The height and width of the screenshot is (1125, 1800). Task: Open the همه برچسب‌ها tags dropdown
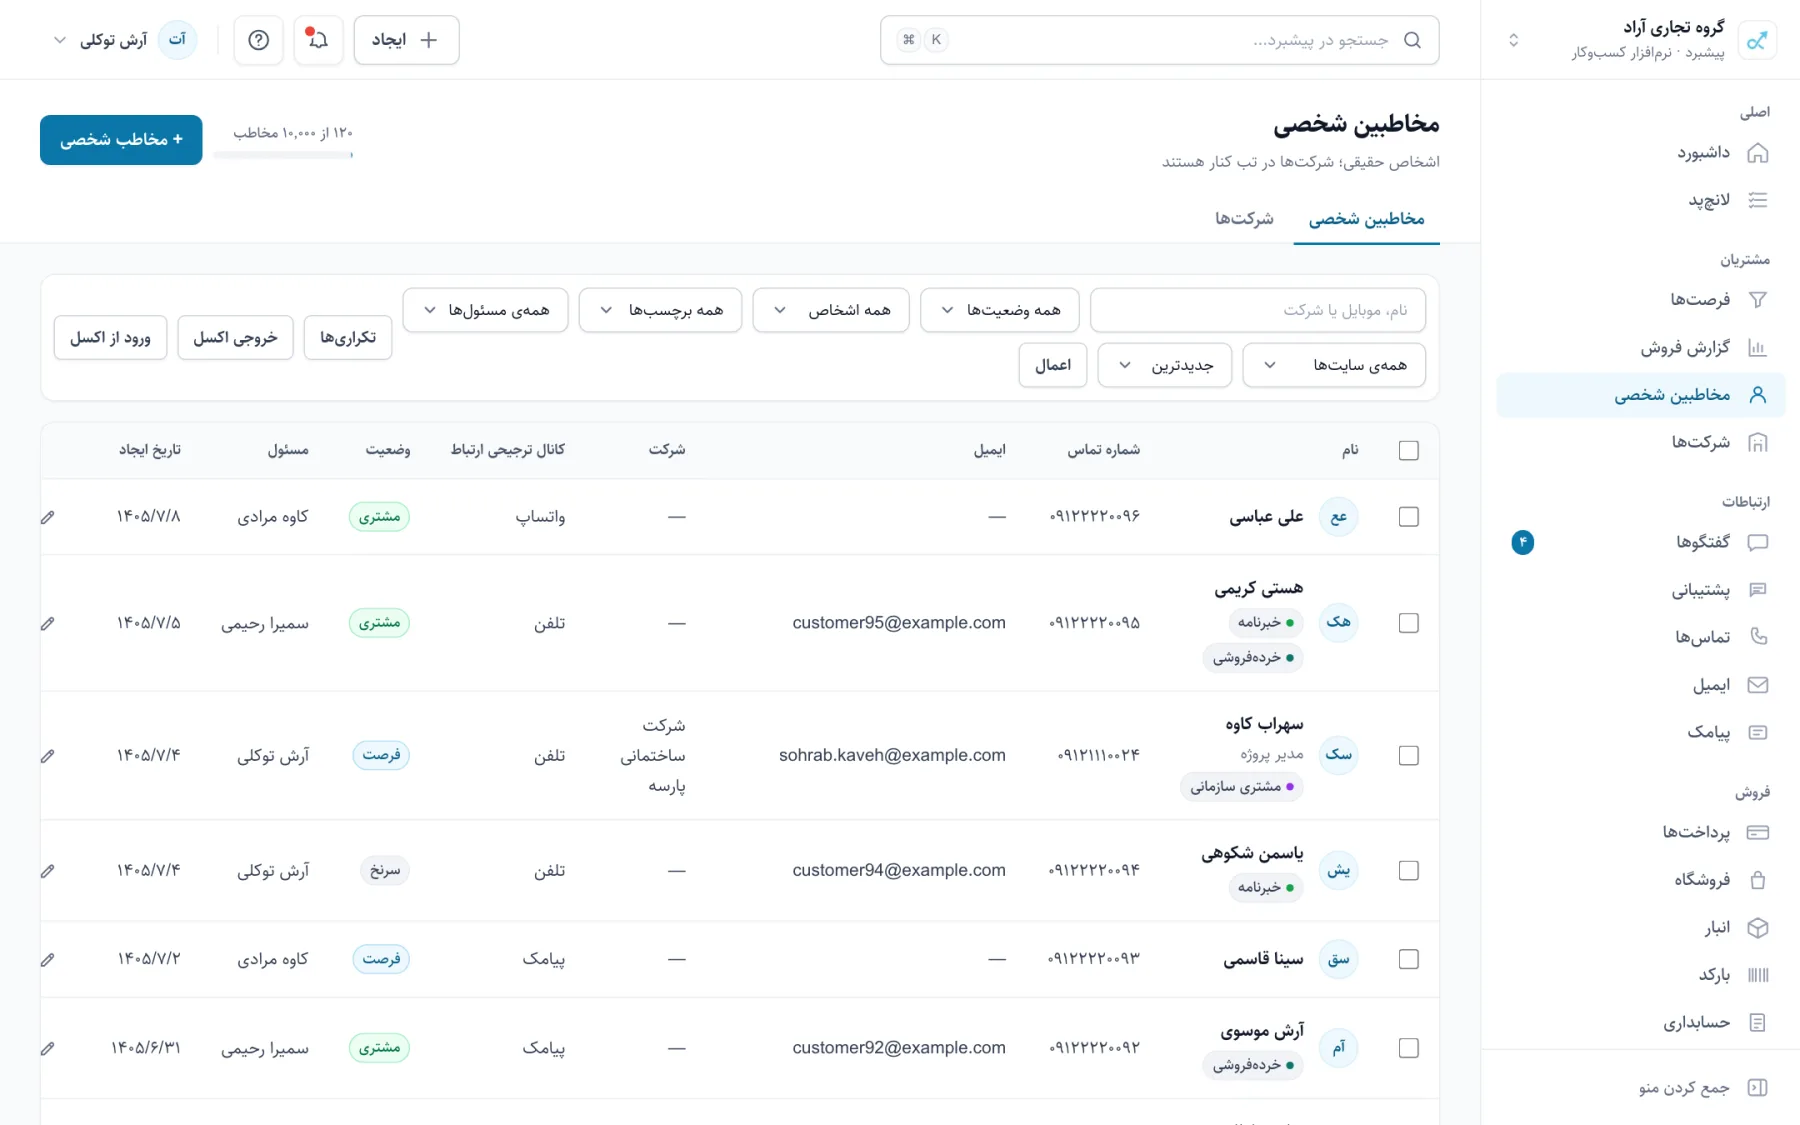point(661,310)
